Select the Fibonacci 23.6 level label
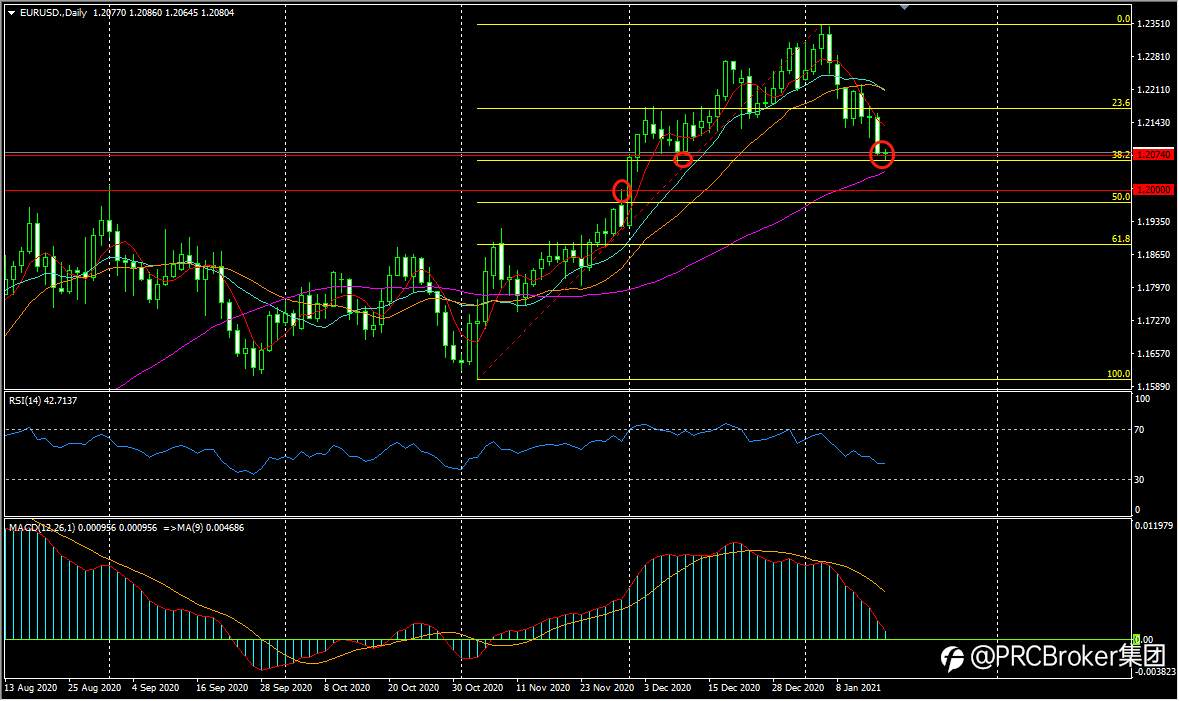The image size is (1179, 701). (x=1120, y=103)
